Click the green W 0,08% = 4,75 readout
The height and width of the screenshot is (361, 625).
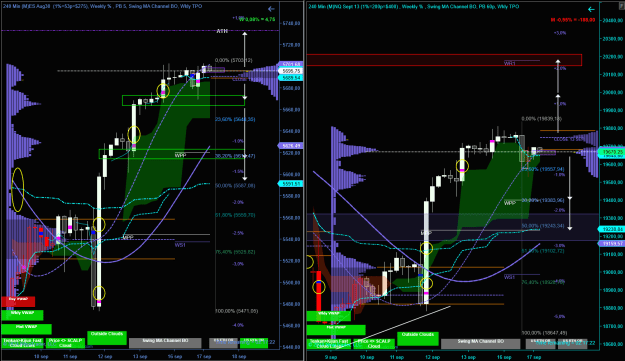pos(257,19)
